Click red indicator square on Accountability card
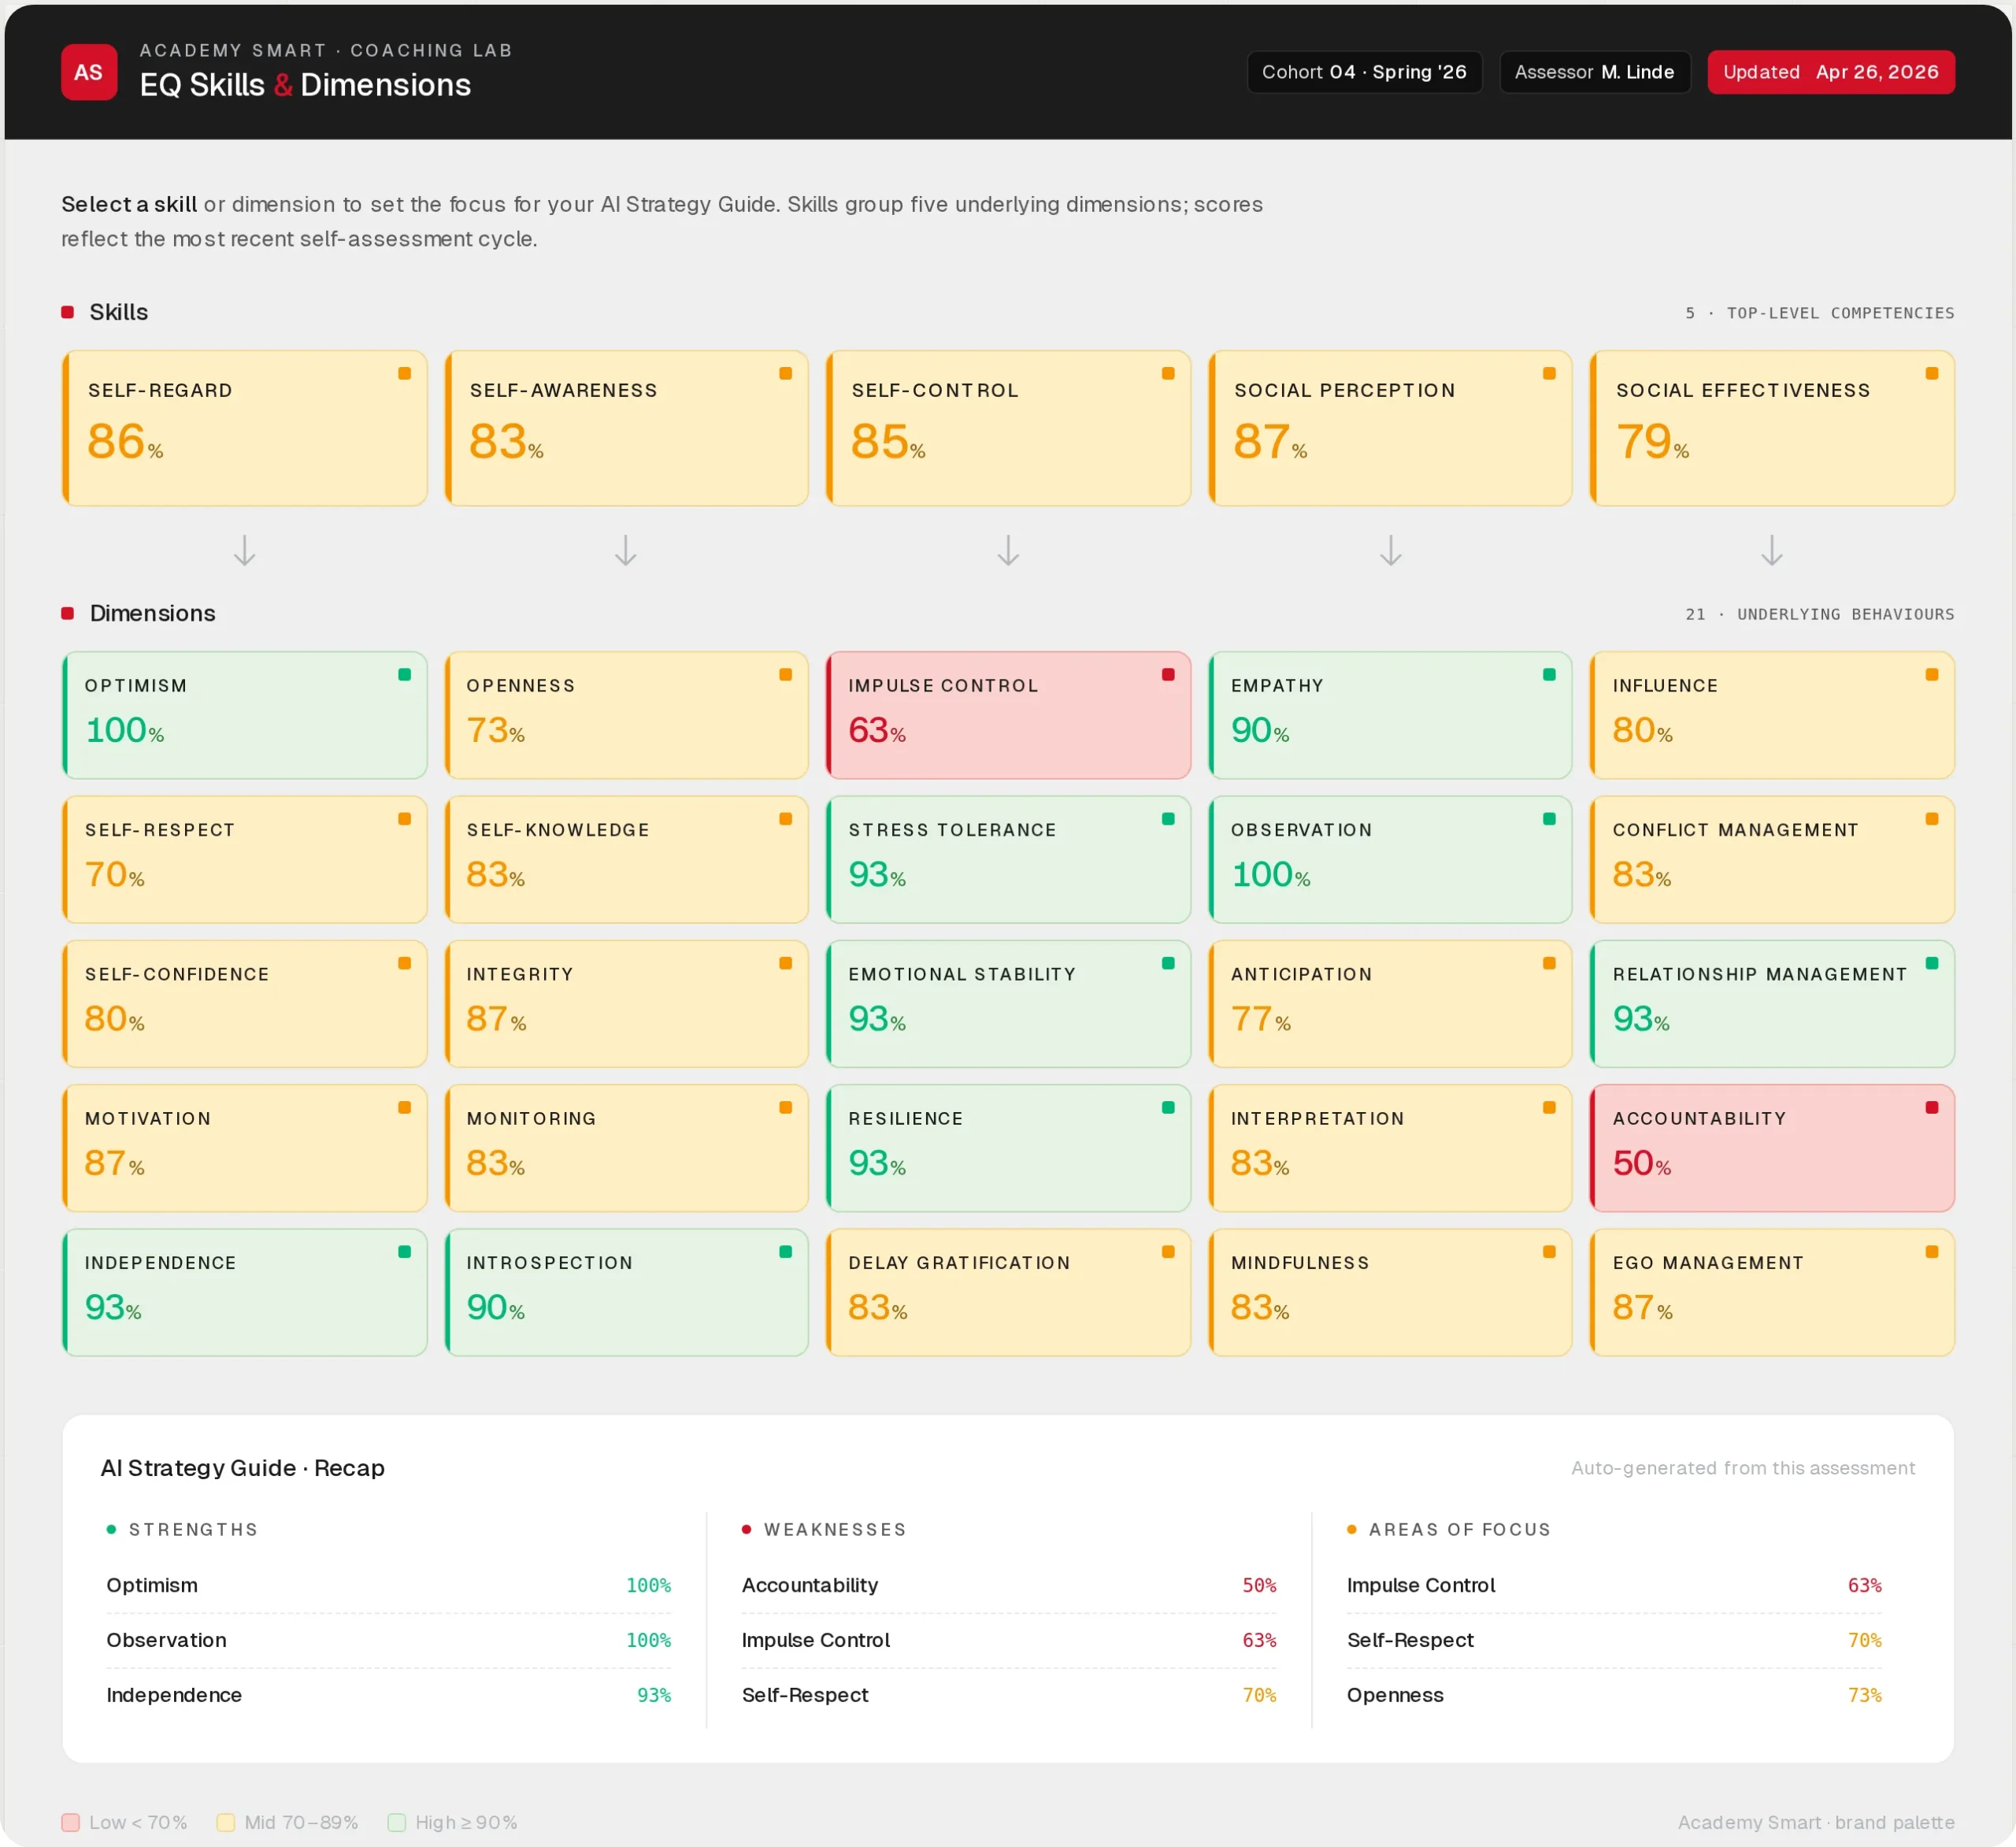2016x1847 pixels. [x=1931, y=1108]
